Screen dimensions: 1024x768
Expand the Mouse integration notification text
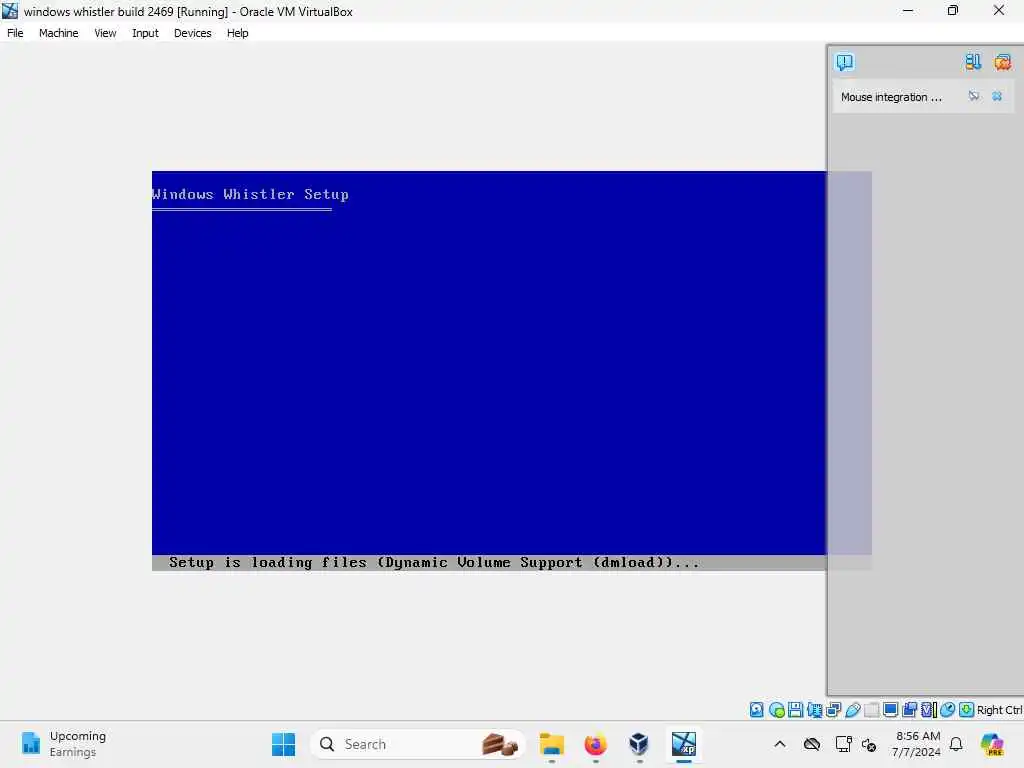tap(891, 97)
